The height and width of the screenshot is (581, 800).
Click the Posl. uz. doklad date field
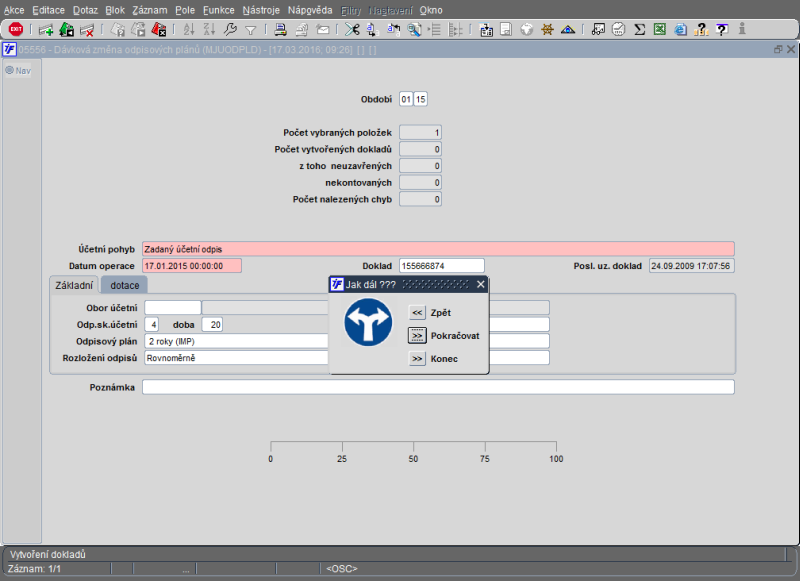[692, 266]
